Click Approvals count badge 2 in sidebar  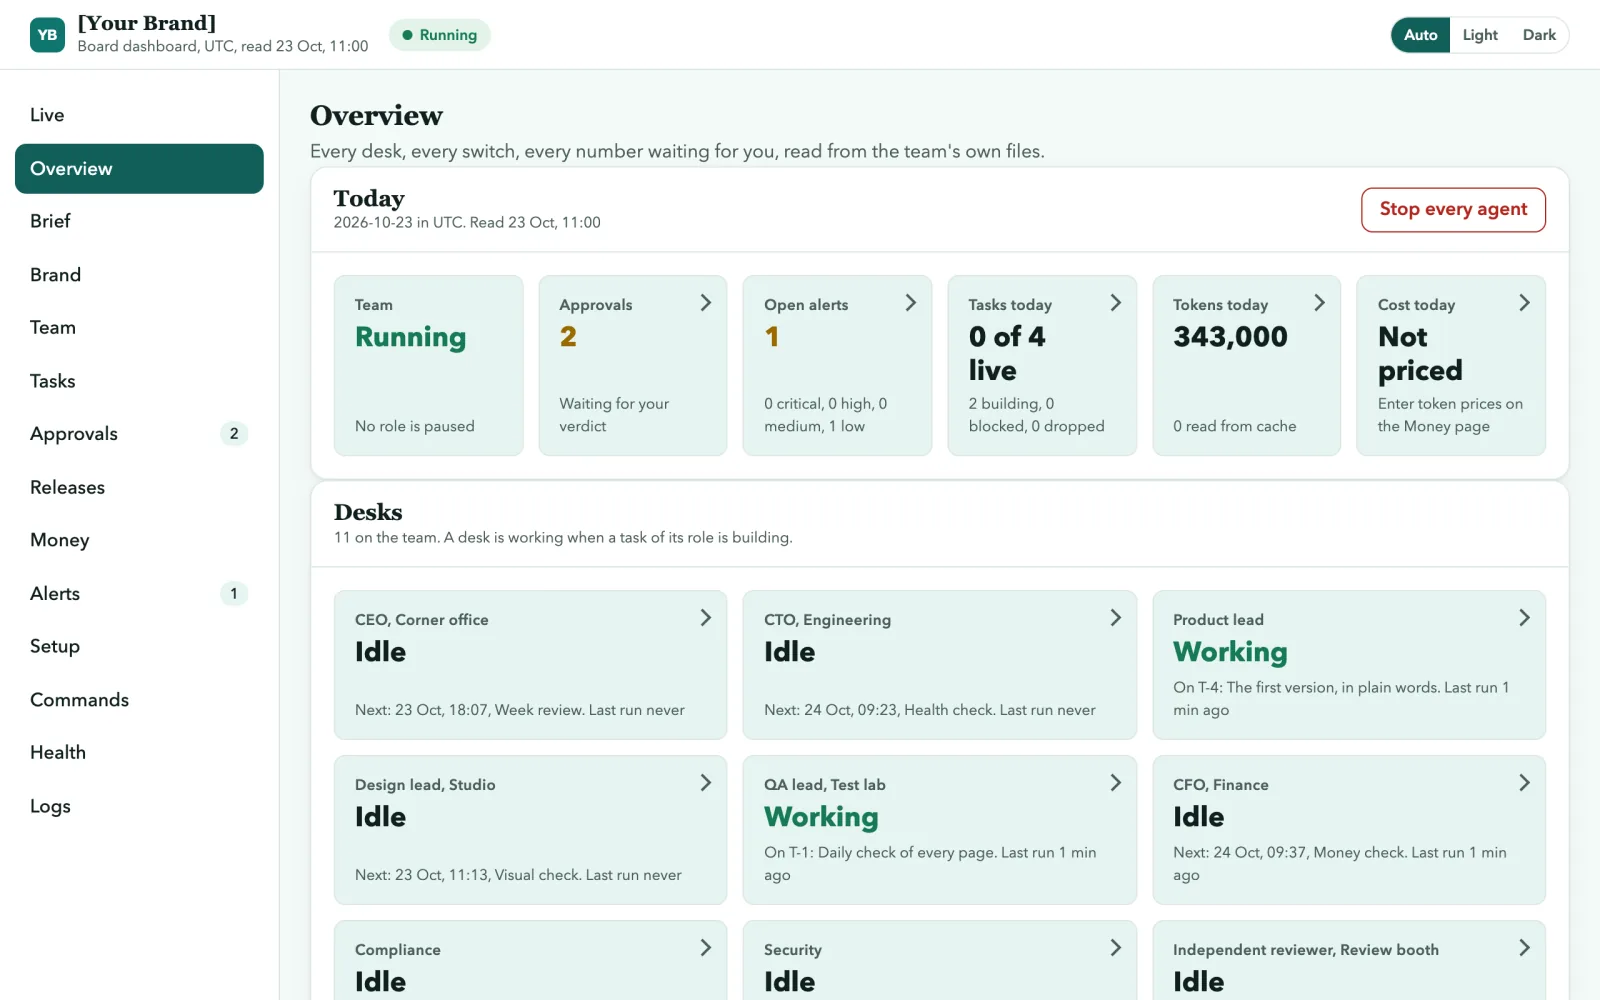pos(234,434)
